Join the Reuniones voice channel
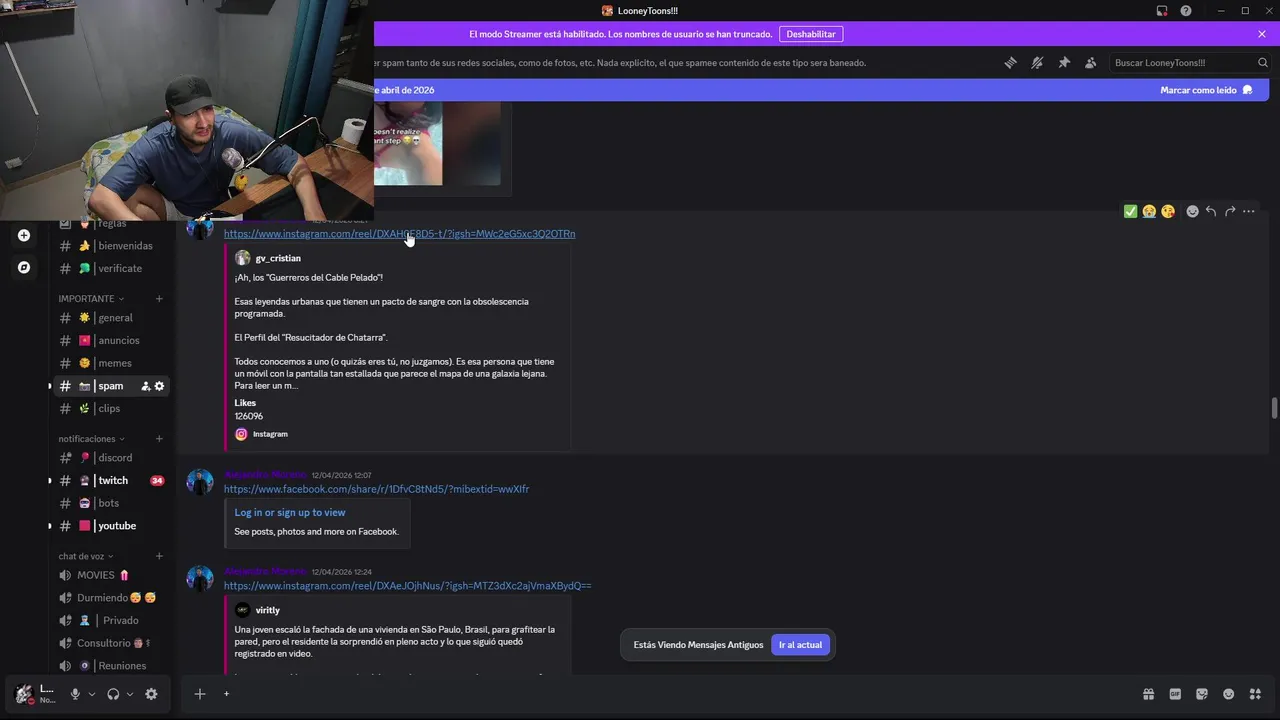 point(110,666)
